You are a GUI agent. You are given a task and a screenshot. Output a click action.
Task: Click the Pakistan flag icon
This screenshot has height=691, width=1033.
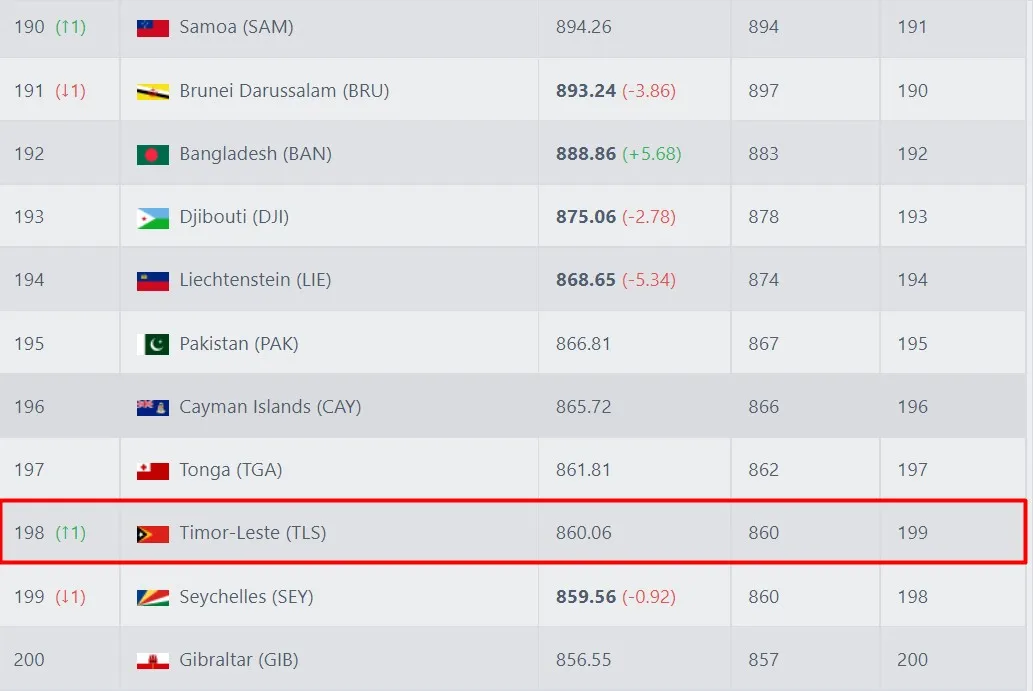pos(152,344)
